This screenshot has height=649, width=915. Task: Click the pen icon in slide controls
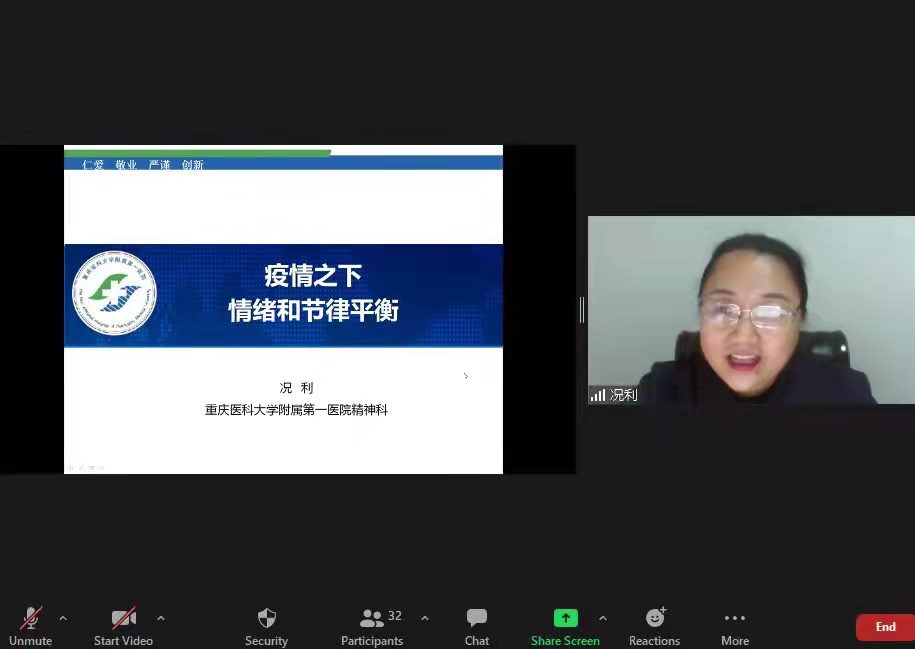coord(80,467)
